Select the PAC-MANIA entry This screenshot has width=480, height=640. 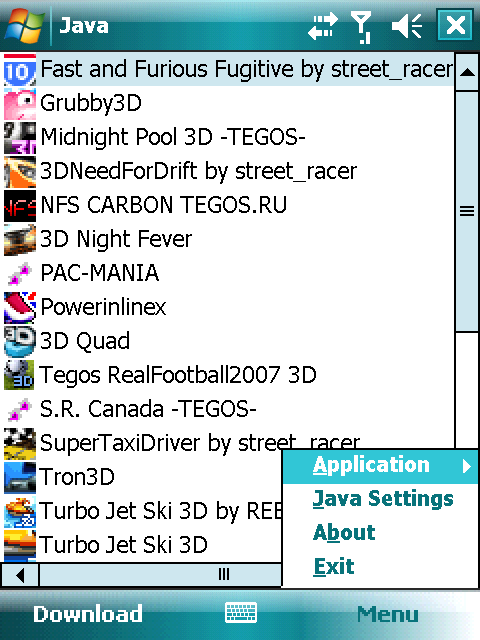pos(100,273)
